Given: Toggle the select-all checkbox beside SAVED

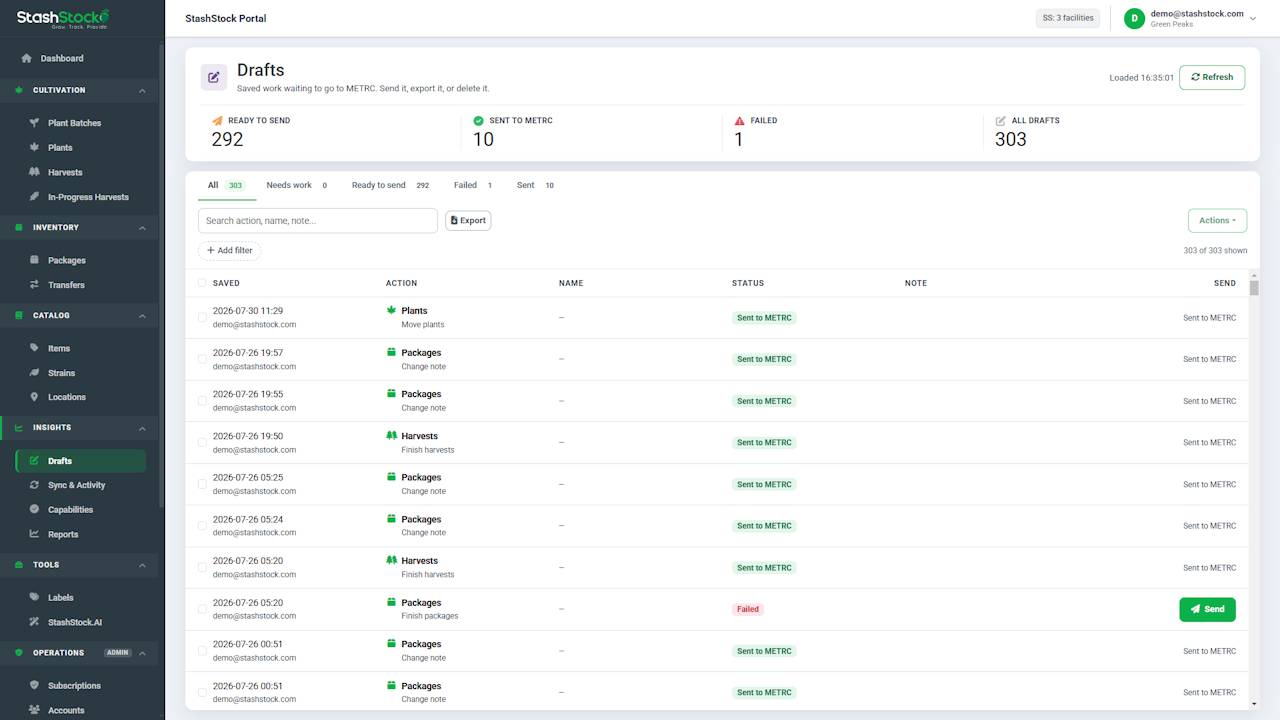Looking at the screenshot, I should pyautogui.click(x=202, y=283).
